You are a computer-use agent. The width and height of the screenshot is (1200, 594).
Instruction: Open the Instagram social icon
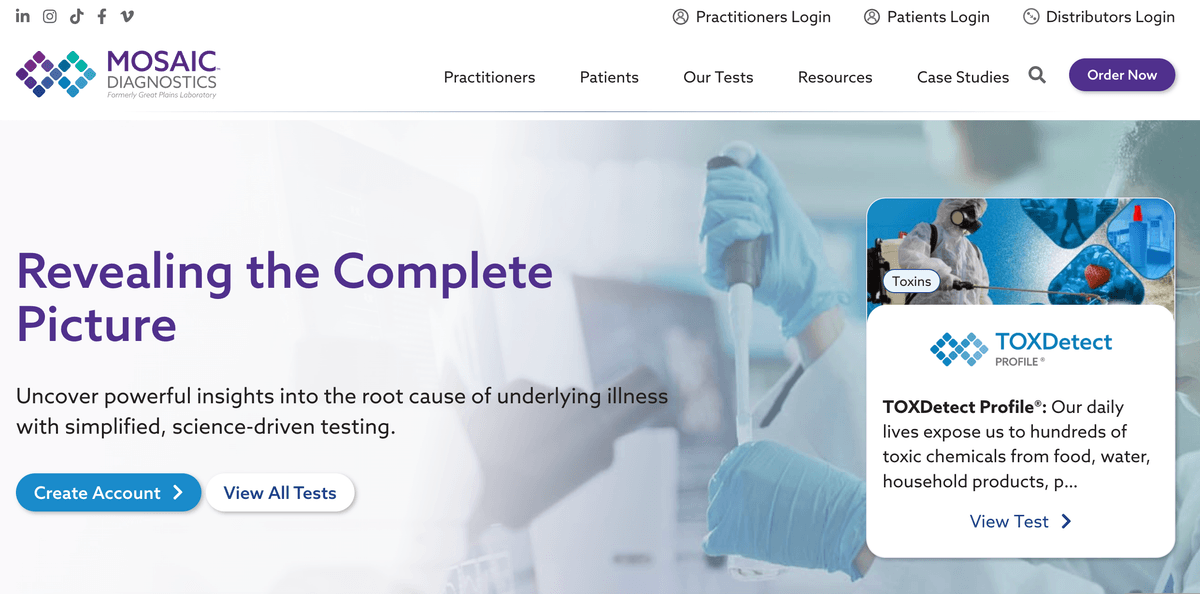50,16
